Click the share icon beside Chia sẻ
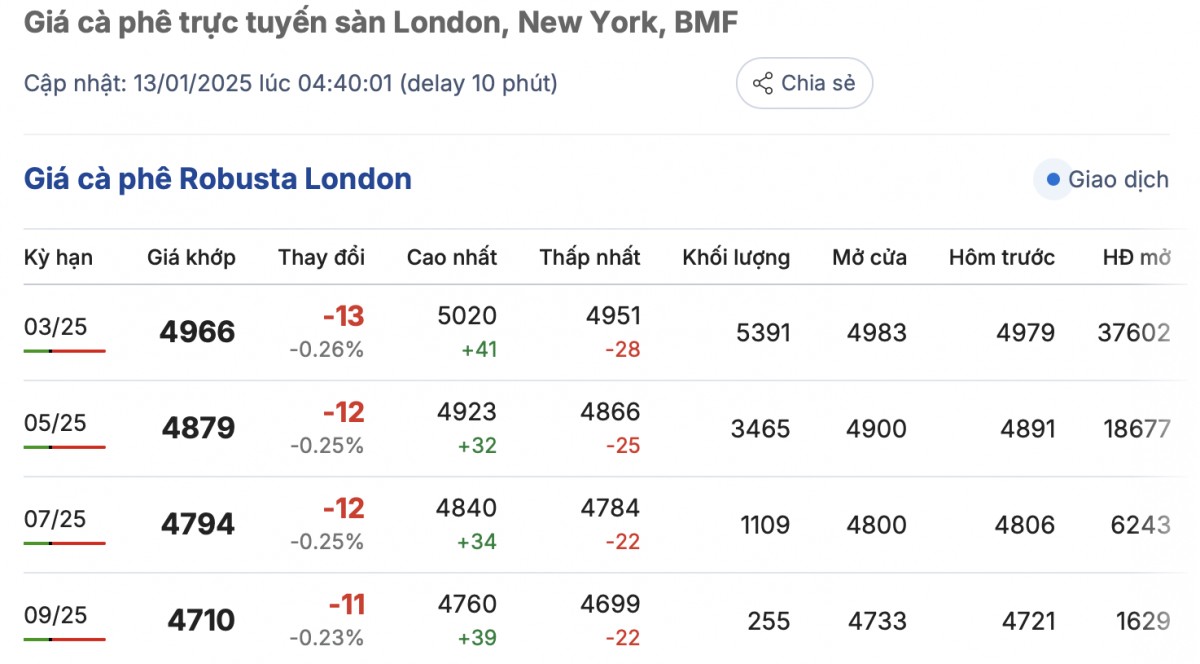1200x664 pixels. (x=763, y=84)
